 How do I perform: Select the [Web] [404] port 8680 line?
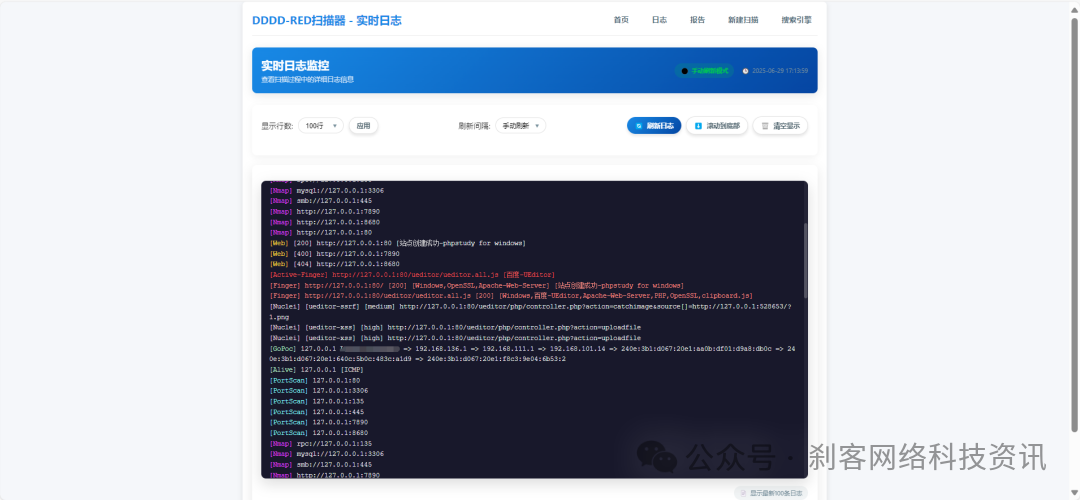click(334, 264)
